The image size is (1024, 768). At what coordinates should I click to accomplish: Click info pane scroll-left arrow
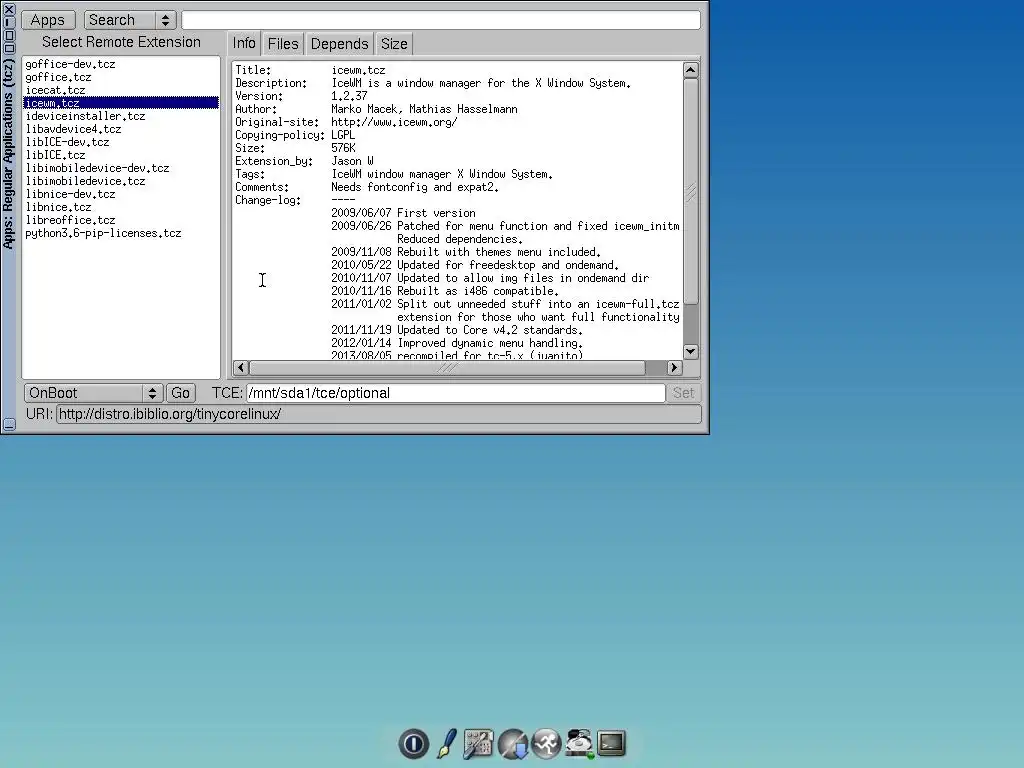241,368
